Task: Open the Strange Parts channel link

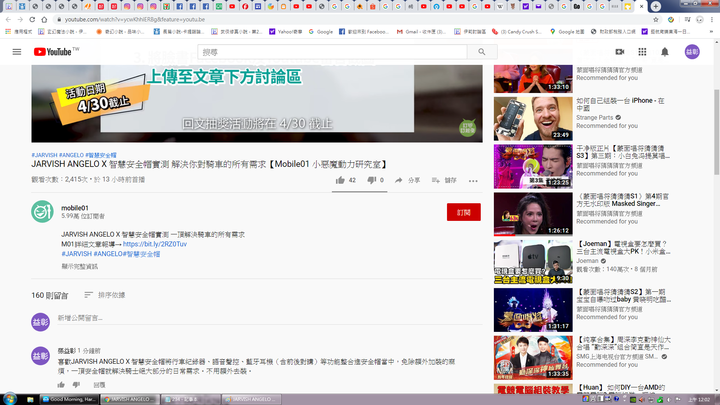Action: [595, 118]
